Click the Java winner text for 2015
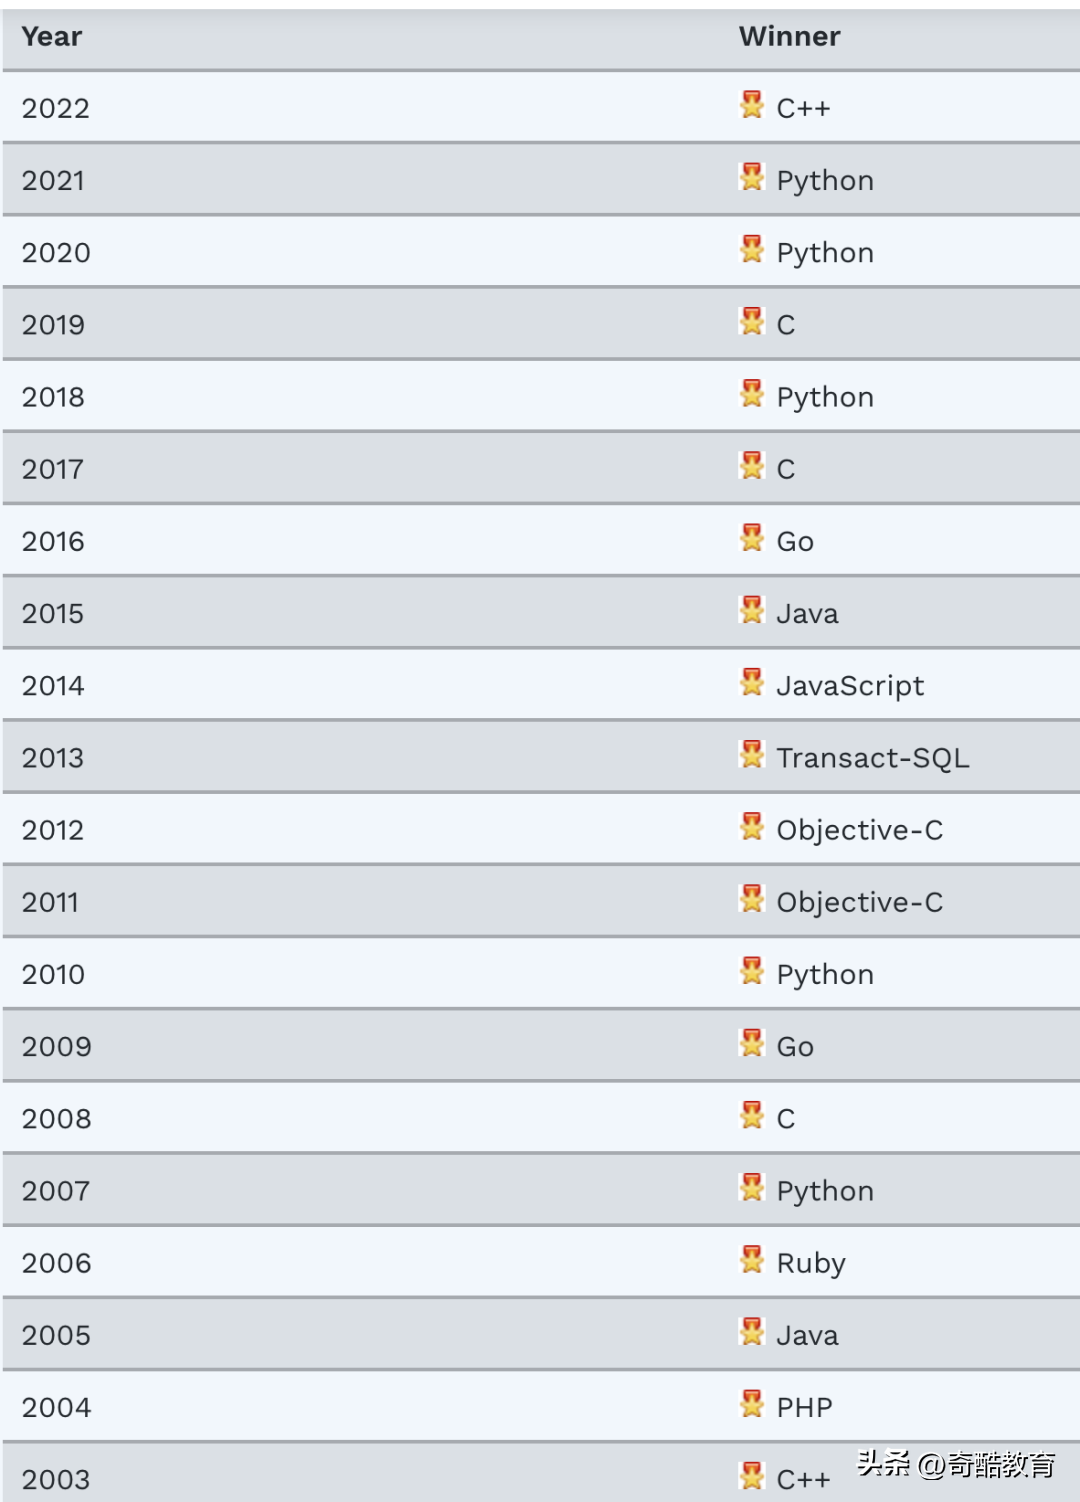The image size is (1080, 1502). [807, 614]
